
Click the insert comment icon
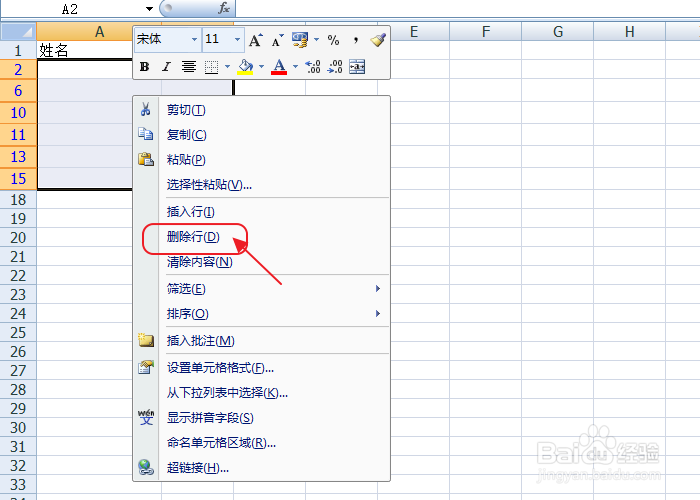(x=146, y=340)
